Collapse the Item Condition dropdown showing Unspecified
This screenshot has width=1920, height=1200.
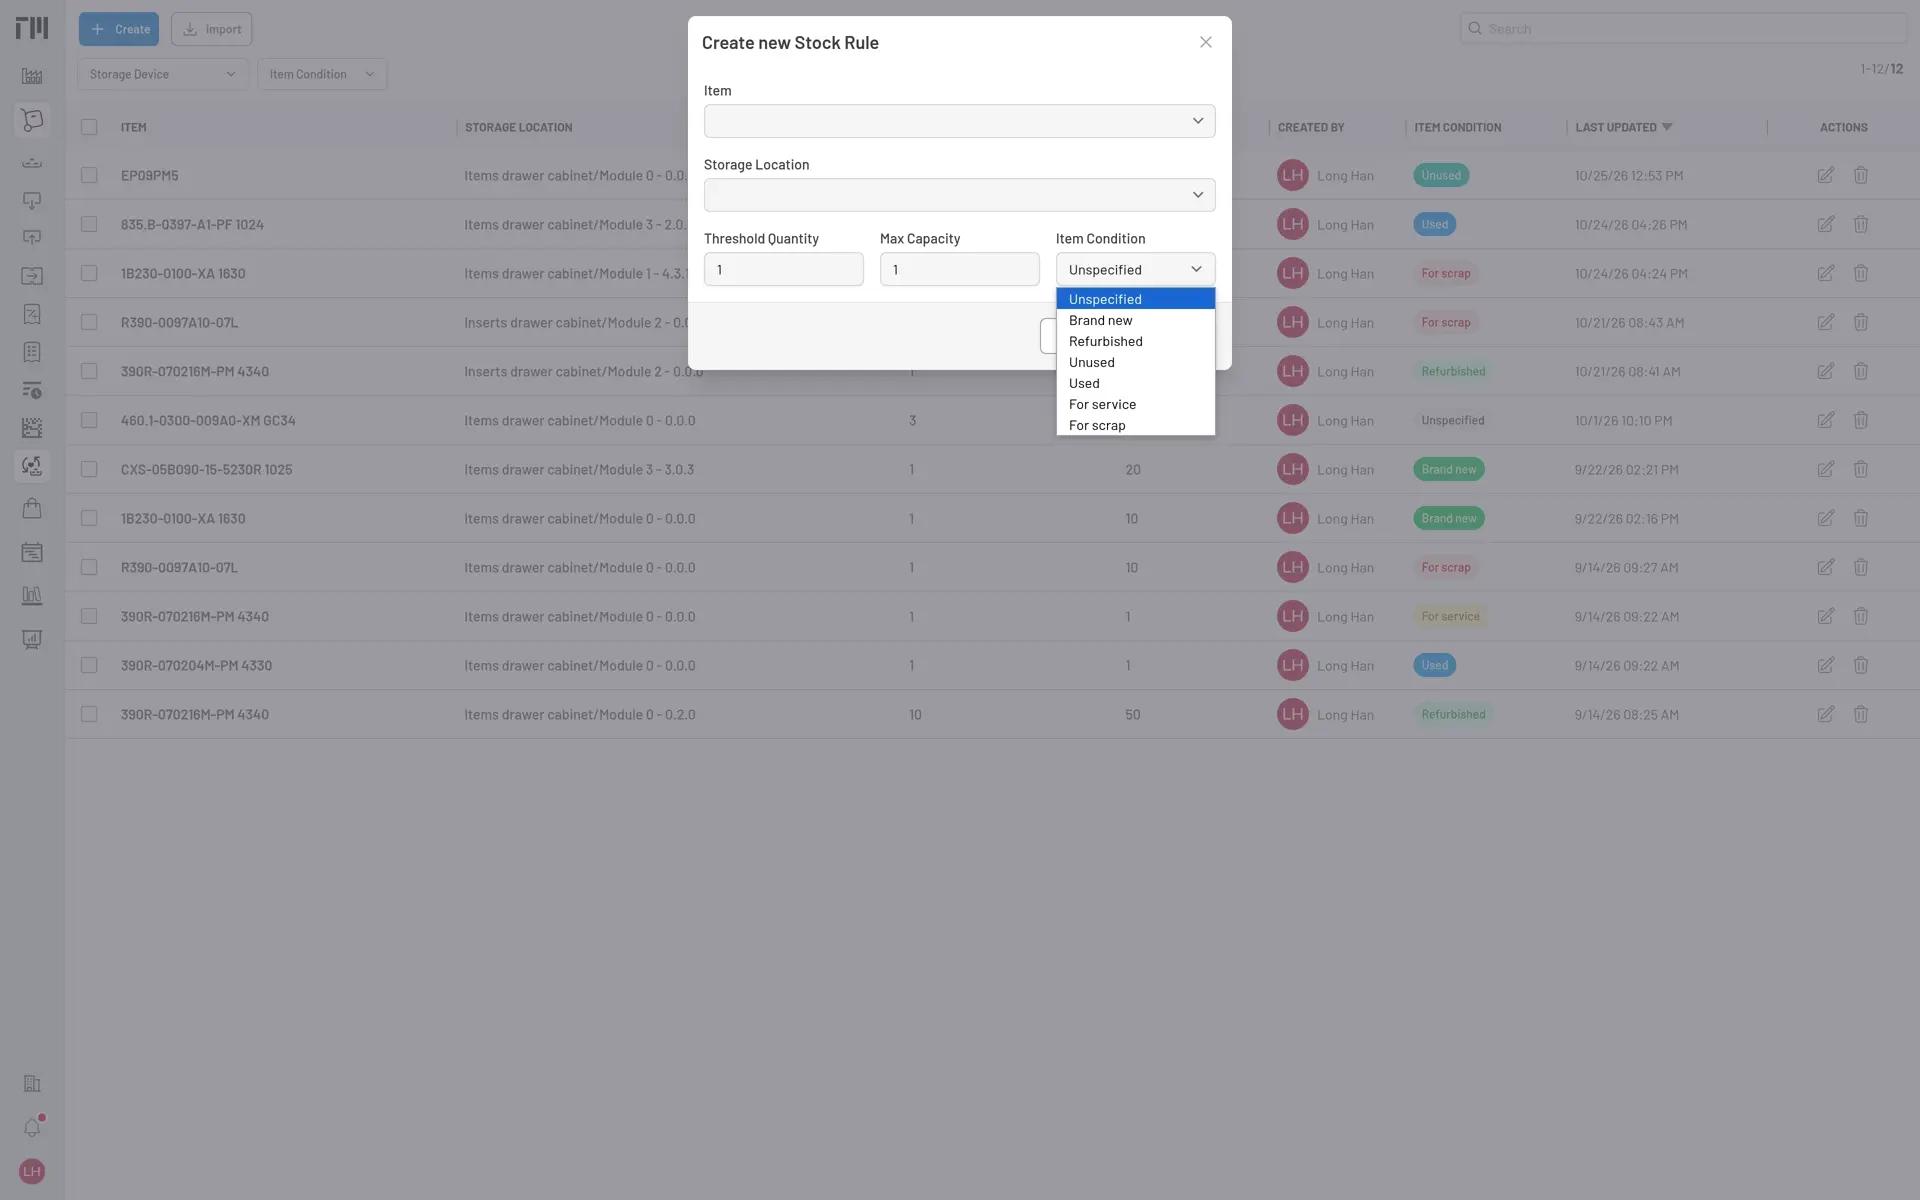coord(1135,269)
